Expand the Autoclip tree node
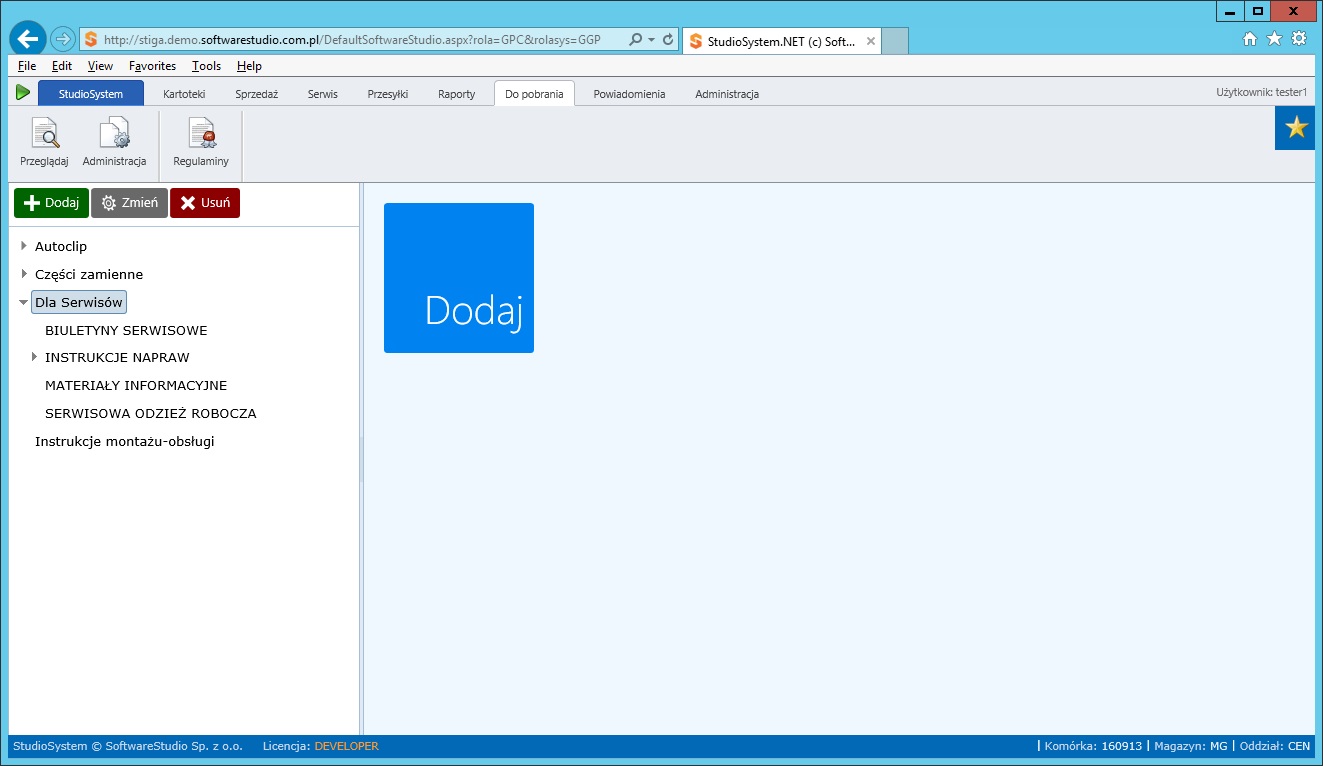 [x=24, y=246]
